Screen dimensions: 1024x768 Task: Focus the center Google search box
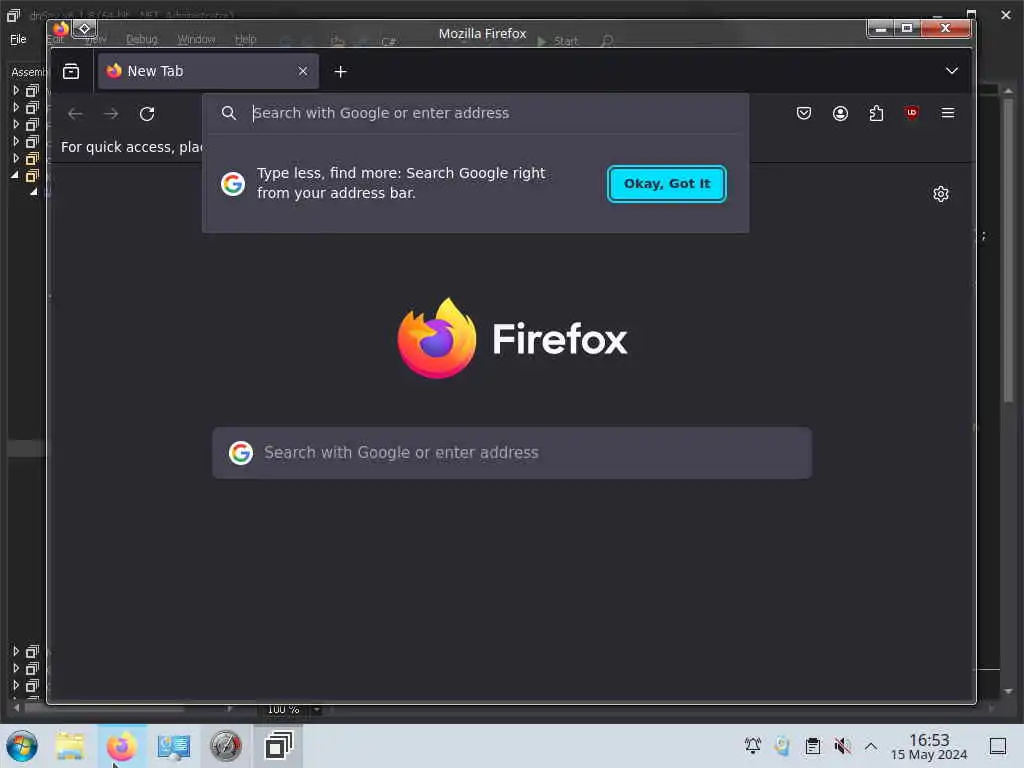pos(512,453)
